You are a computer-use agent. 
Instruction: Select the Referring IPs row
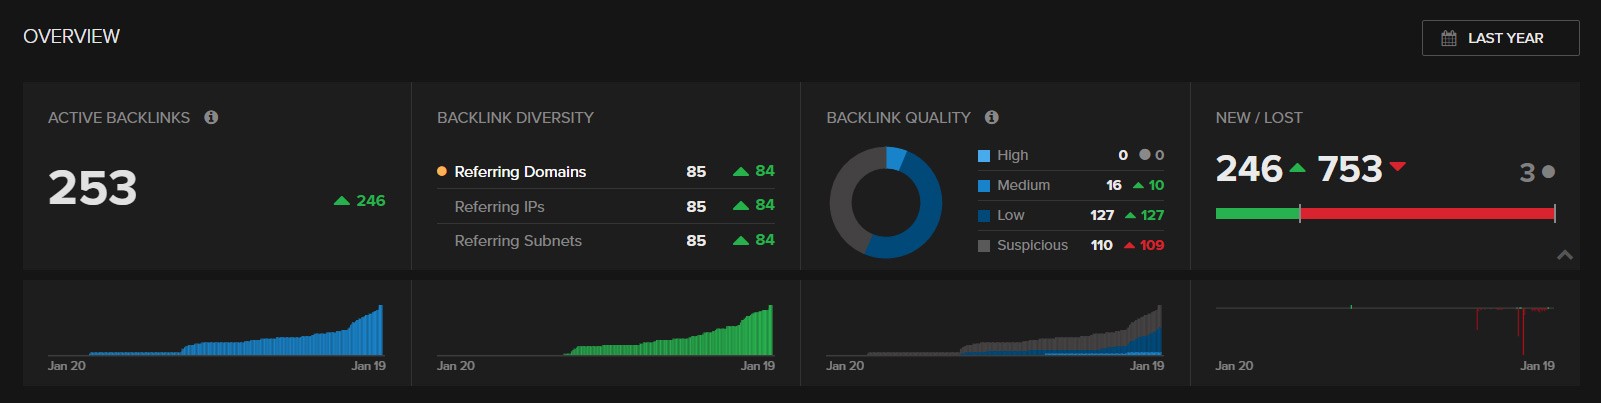[500, 207]
